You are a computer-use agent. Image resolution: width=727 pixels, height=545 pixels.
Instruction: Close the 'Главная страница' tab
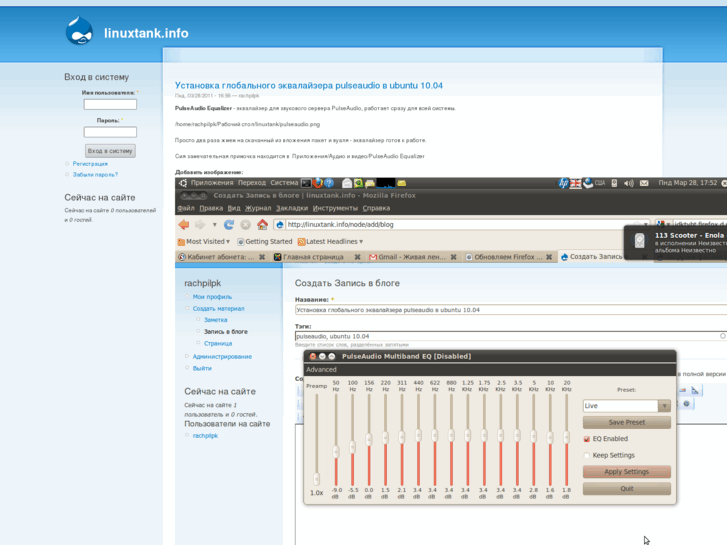point(357,257)
